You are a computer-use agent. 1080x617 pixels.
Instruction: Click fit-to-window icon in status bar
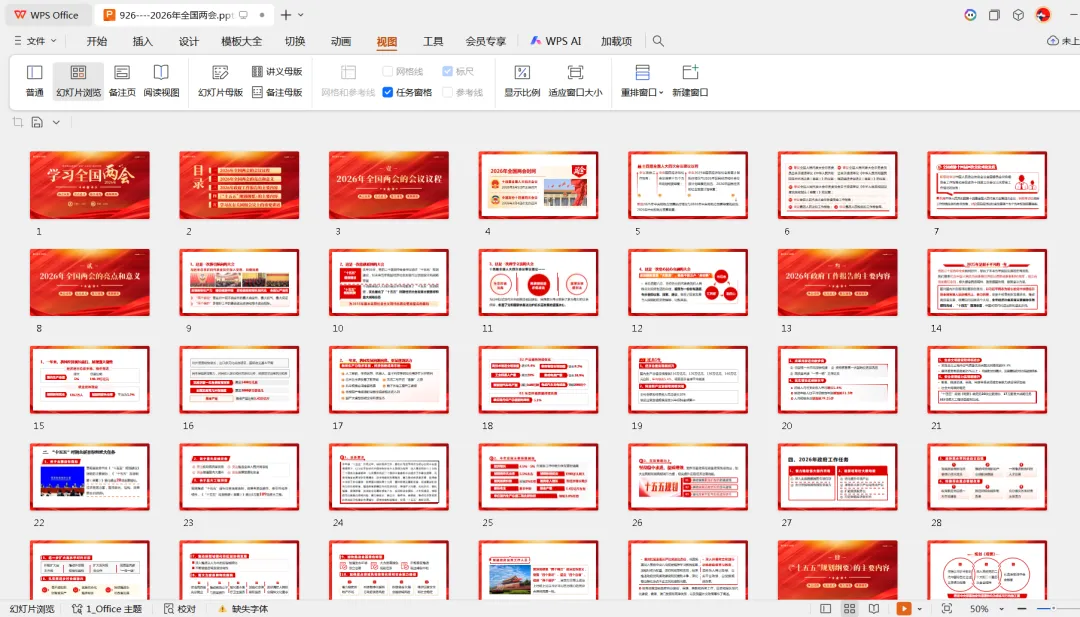tap(947, 609)
